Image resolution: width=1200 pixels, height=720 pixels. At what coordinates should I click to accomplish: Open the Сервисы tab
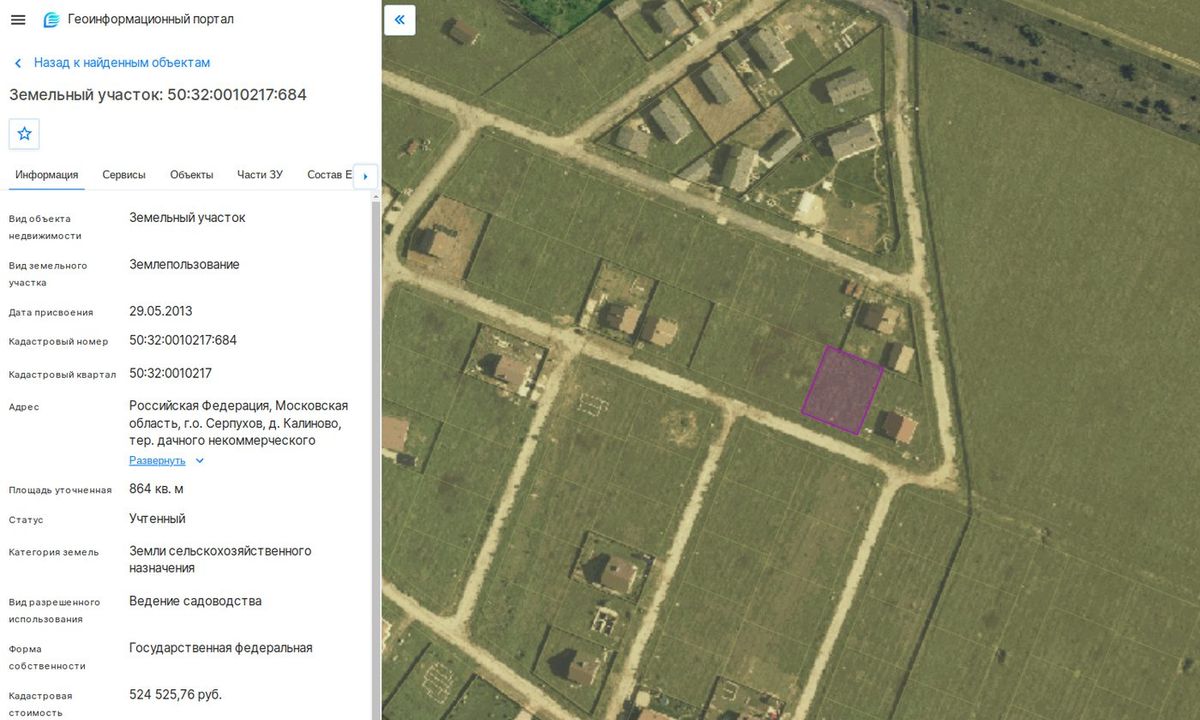[124, 175]
